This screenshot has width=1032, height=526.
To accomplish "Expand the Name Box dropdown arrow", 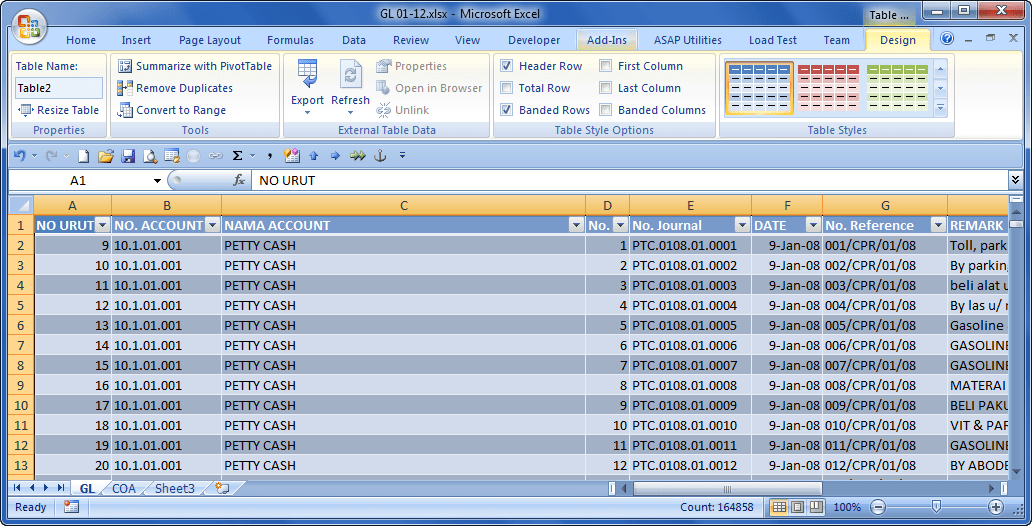I will pyautogui.click(x=157, y=180).
